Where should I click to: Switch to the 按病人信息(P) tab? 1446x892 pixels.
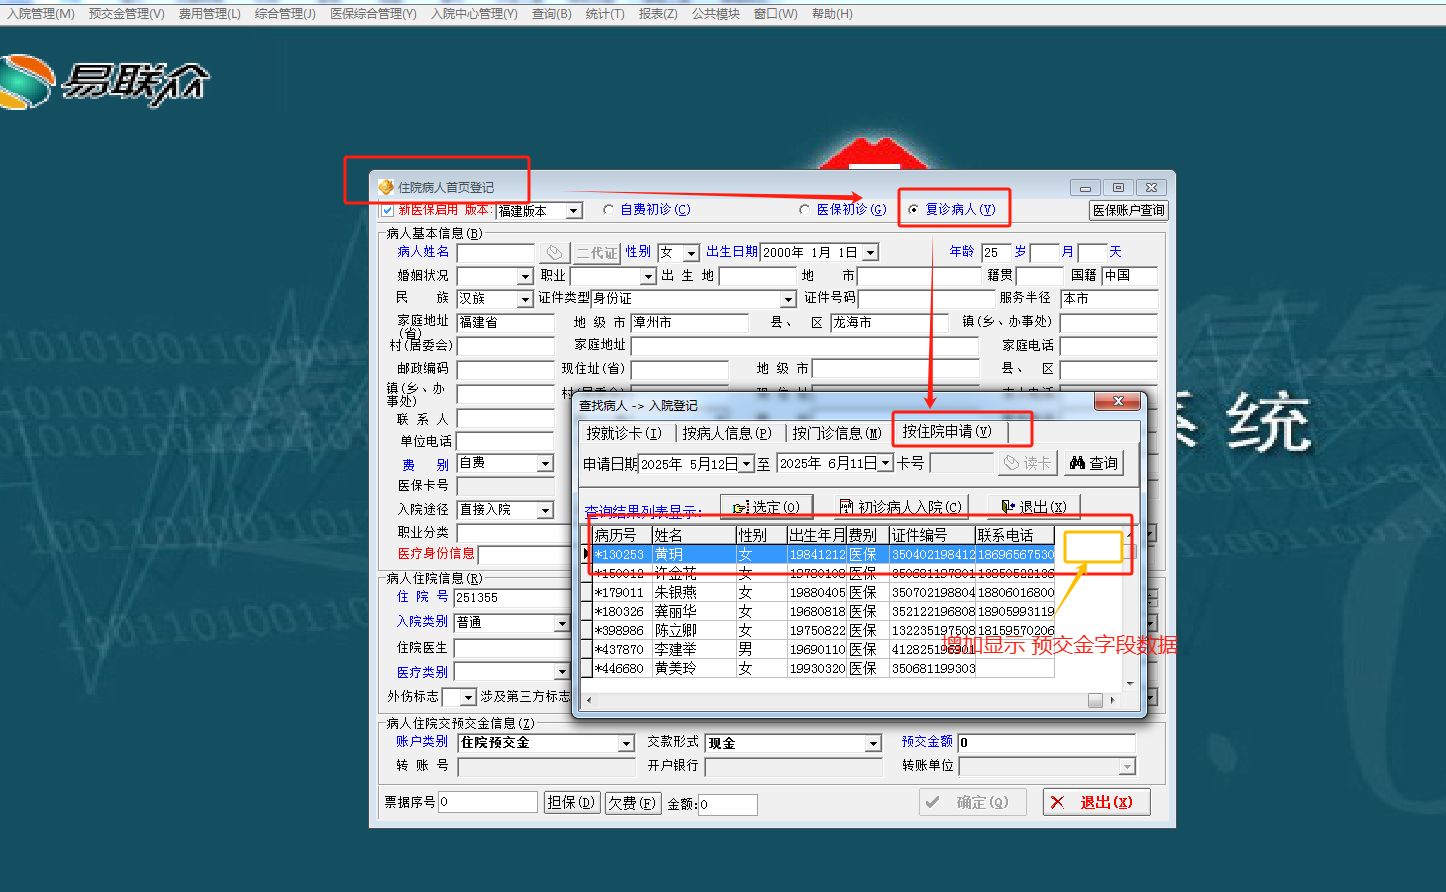pyautogui.click(x=727, y=433)
